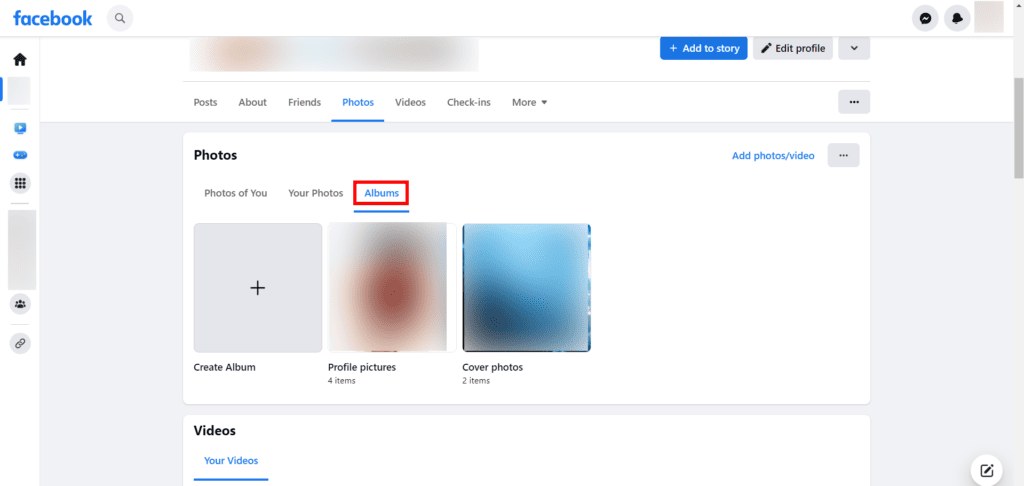Open Messenger from the top bar
The height and width of the screenshot is (486, 1024).
pyautogui.click(x=925, y=19)
